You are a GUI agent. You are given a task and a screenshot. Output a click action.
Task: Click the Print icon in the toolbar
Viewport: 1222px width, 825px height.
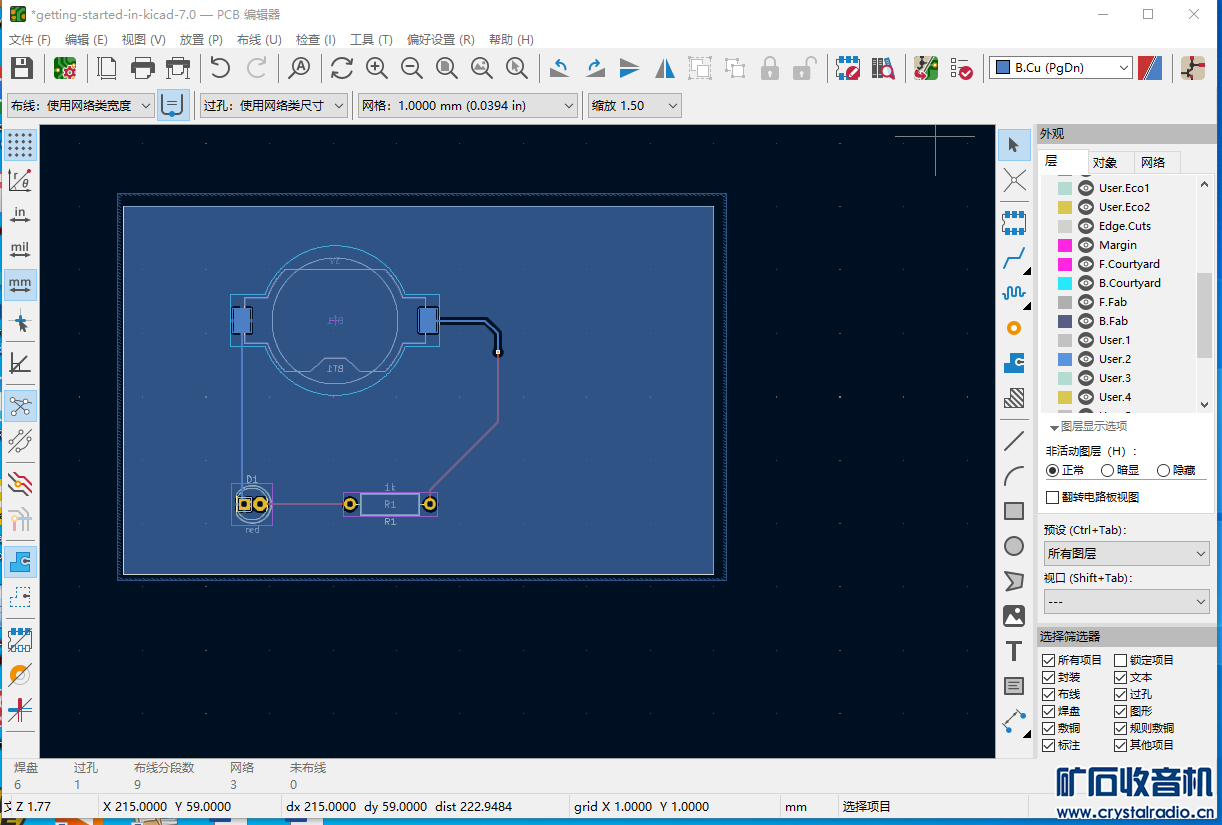(x=143, y=68)
